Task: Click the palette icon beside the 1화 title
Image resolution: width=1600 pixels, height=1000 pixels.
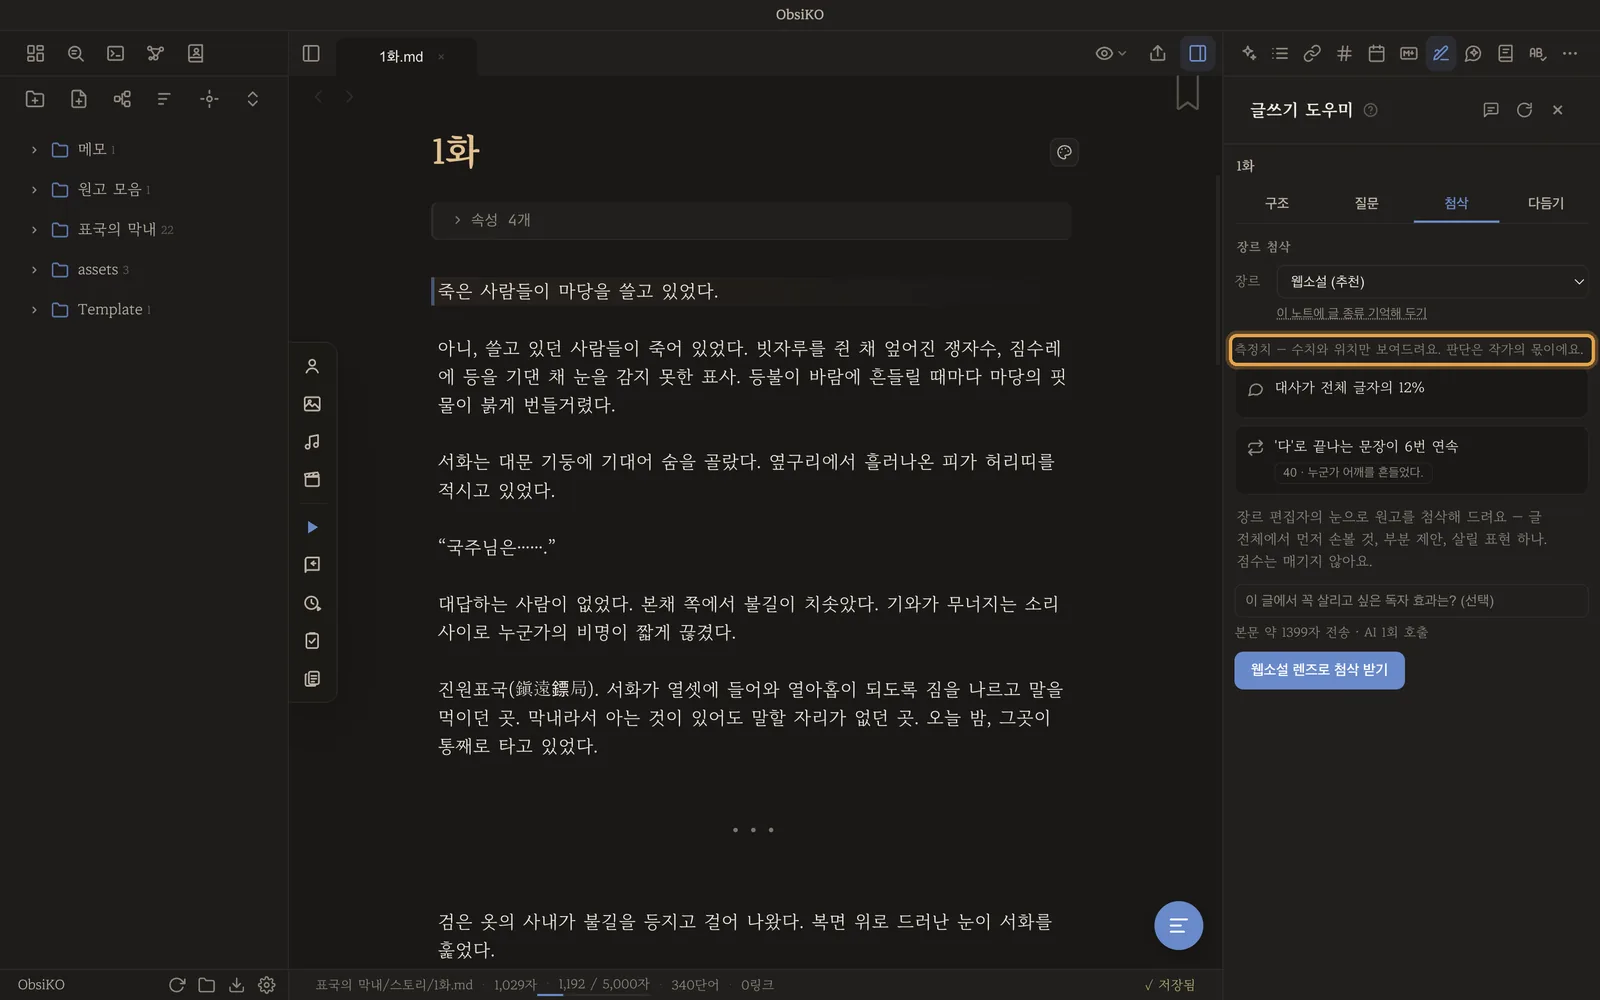Action: click(1064, 152)
